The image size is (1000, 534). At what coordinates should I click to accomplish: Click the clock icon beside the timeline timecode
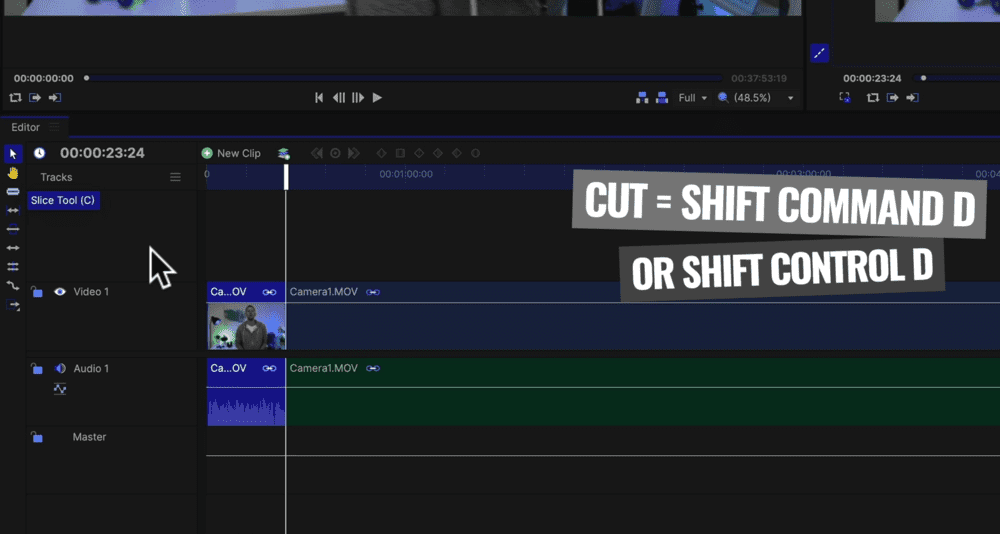coord(40,153)
